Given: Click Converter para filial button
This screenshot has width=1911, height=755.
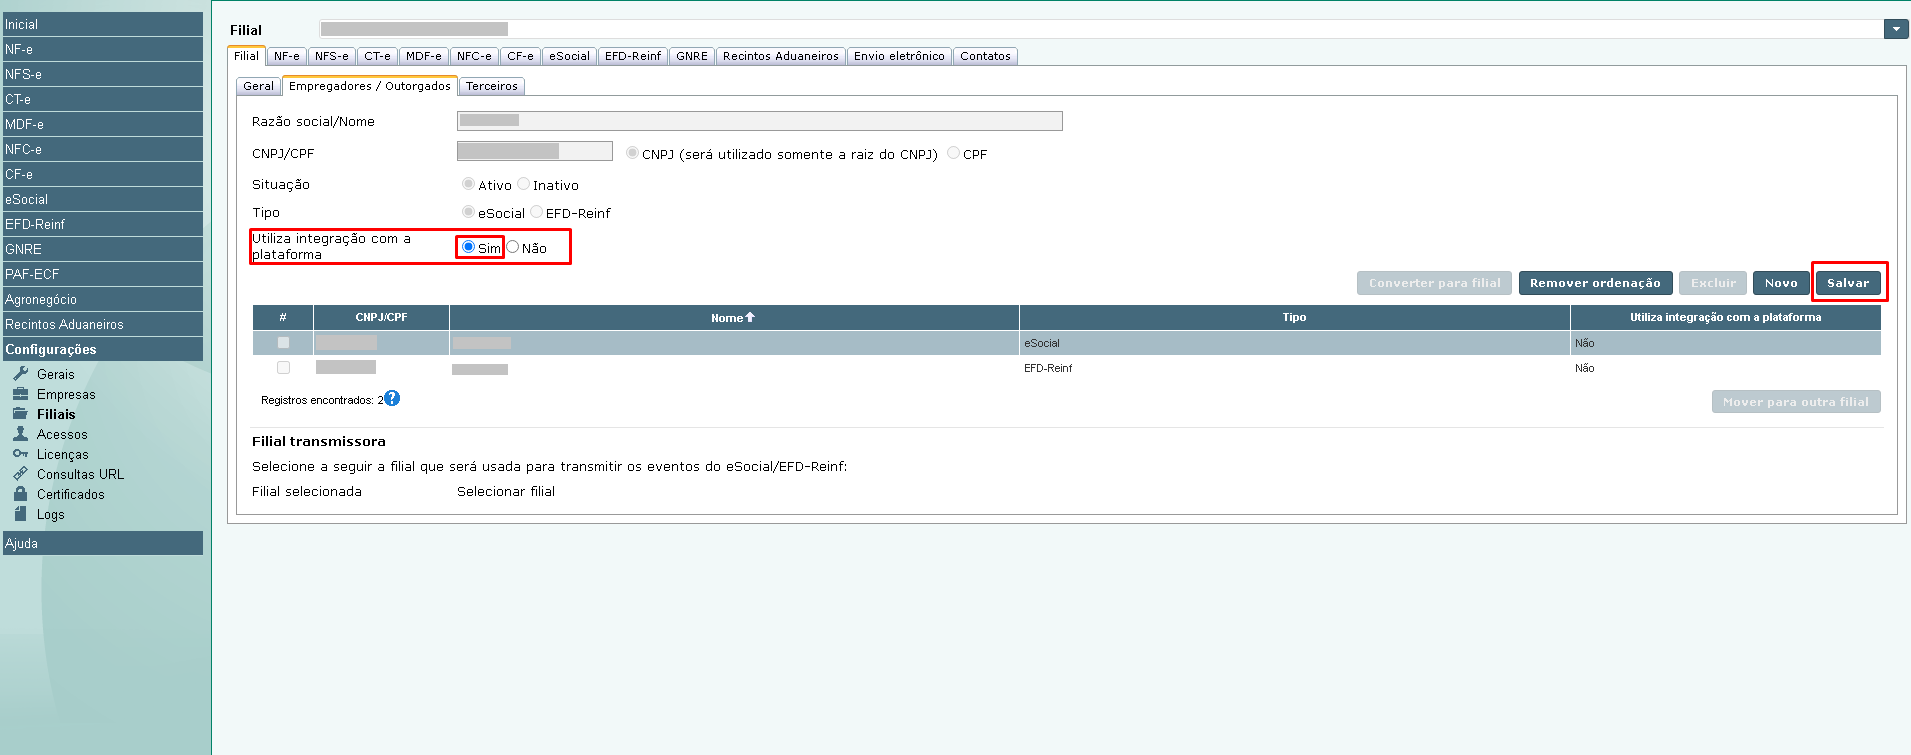Looking at the screenshot, I should pyautogui.click(x=1434, y=283).
